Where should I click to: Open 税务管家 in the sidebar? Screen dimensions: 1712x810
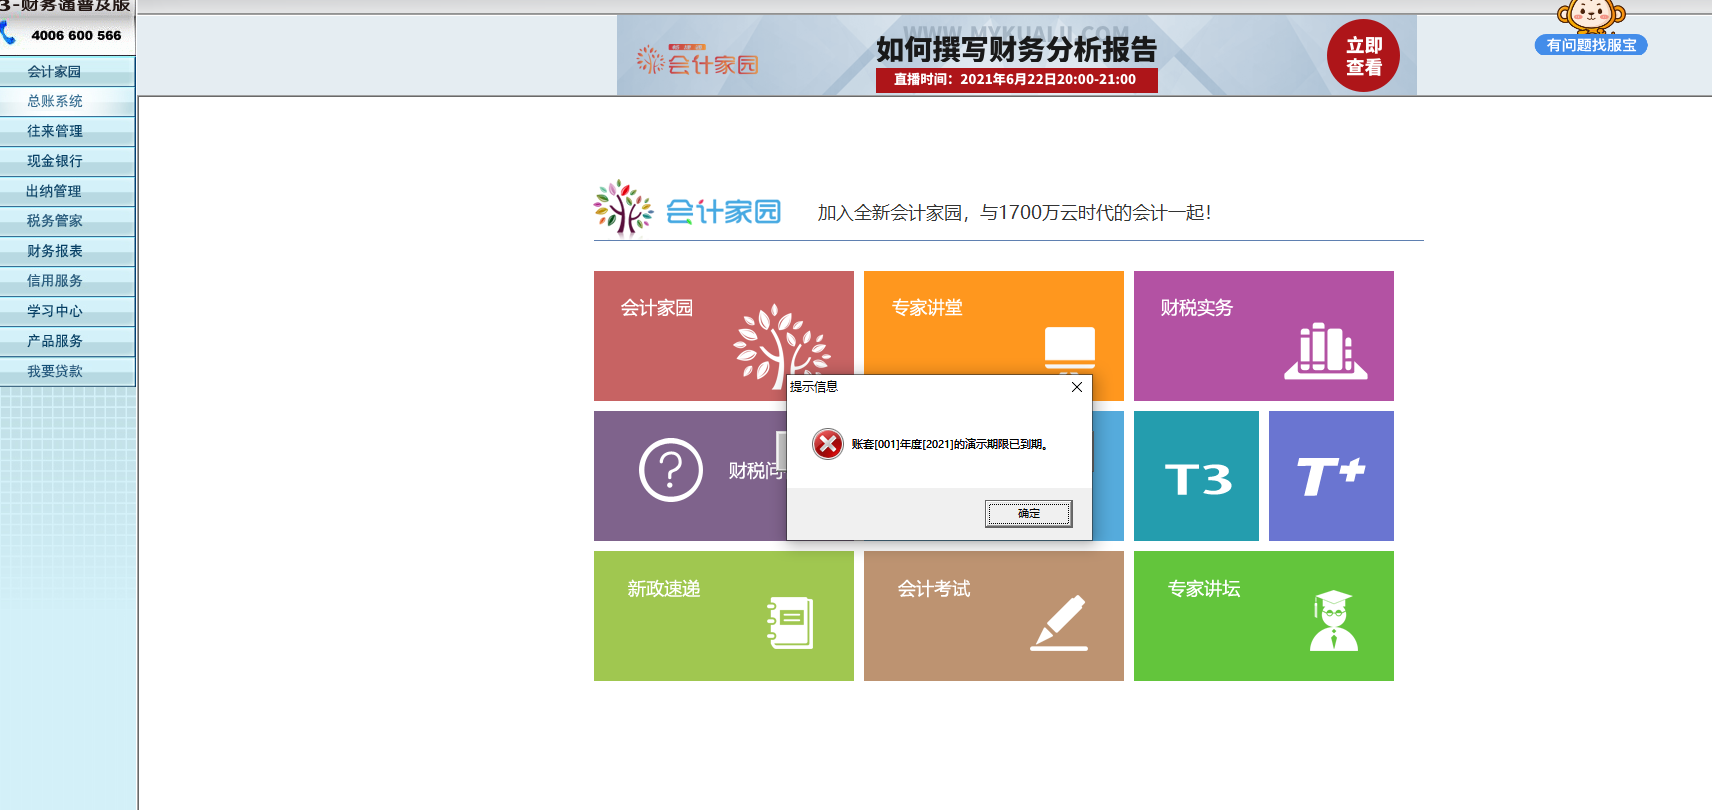67,222
